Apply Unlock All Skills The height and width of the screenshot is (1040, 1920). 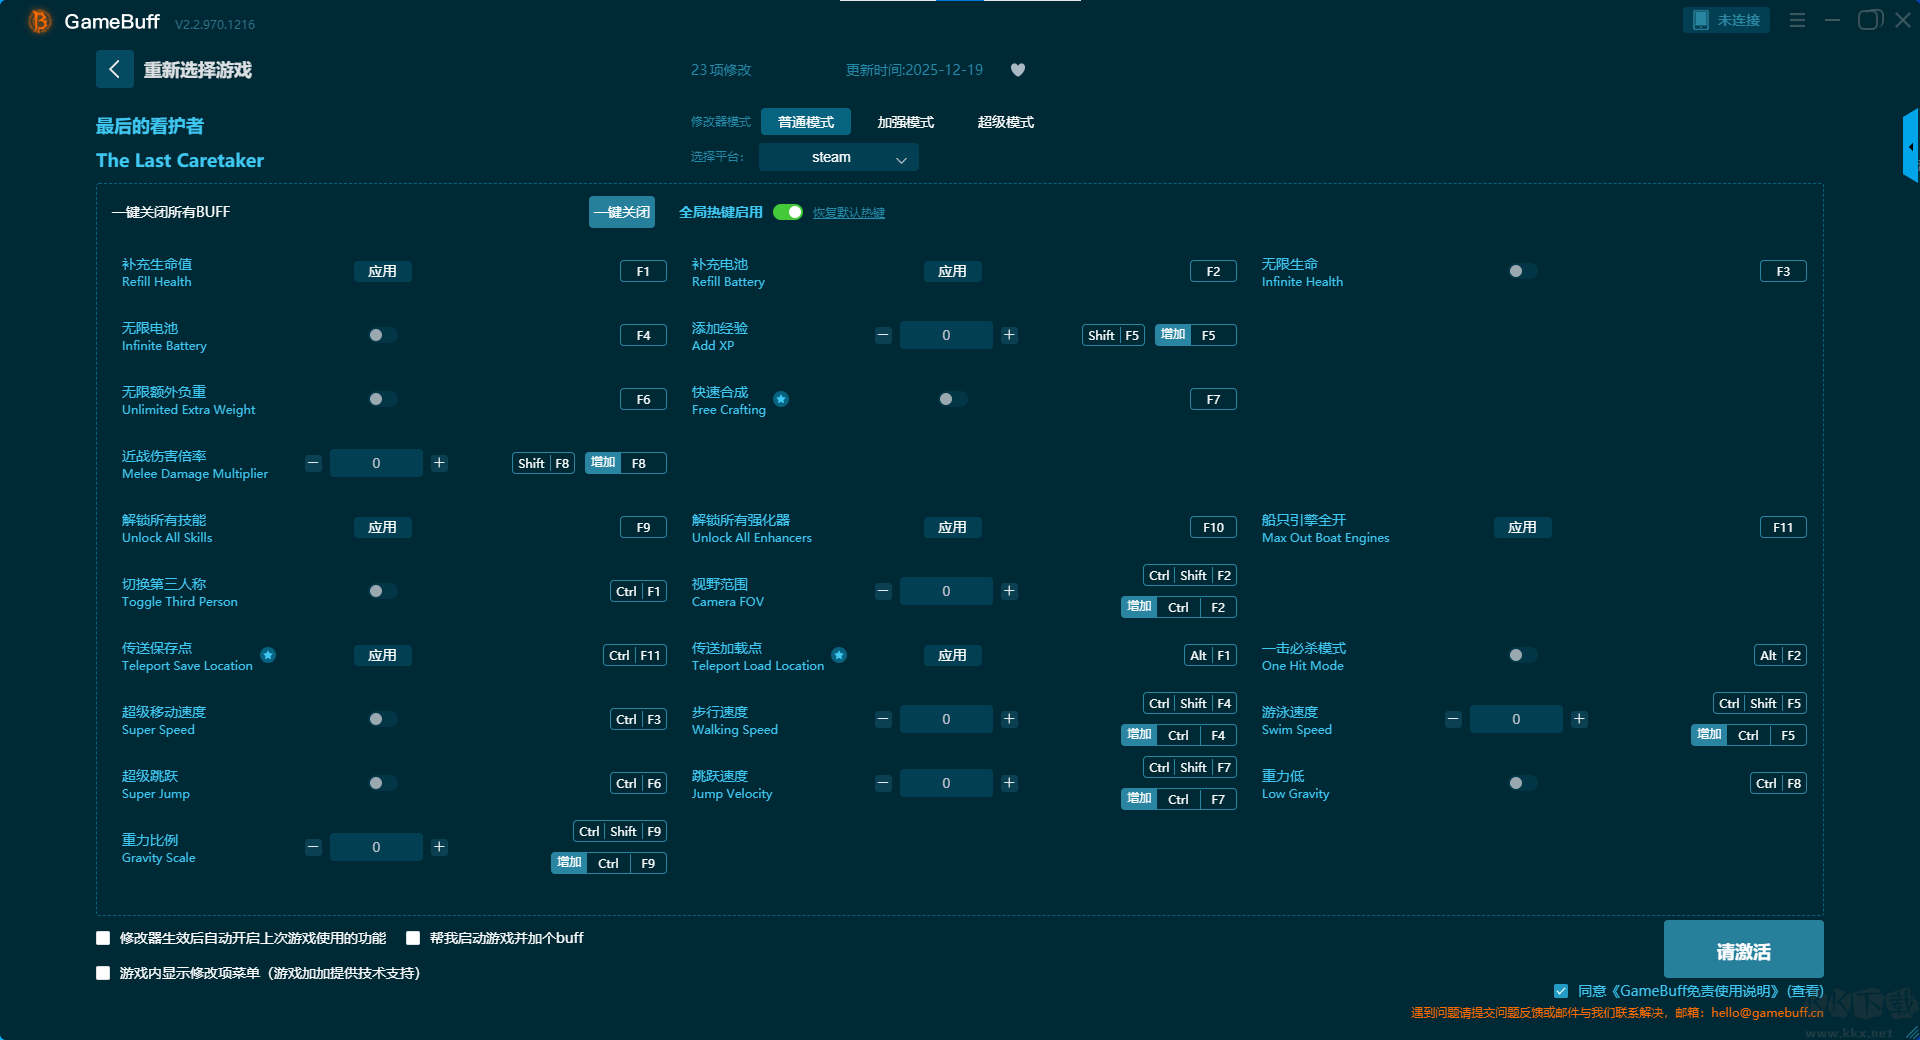click(x=382, y=527)
